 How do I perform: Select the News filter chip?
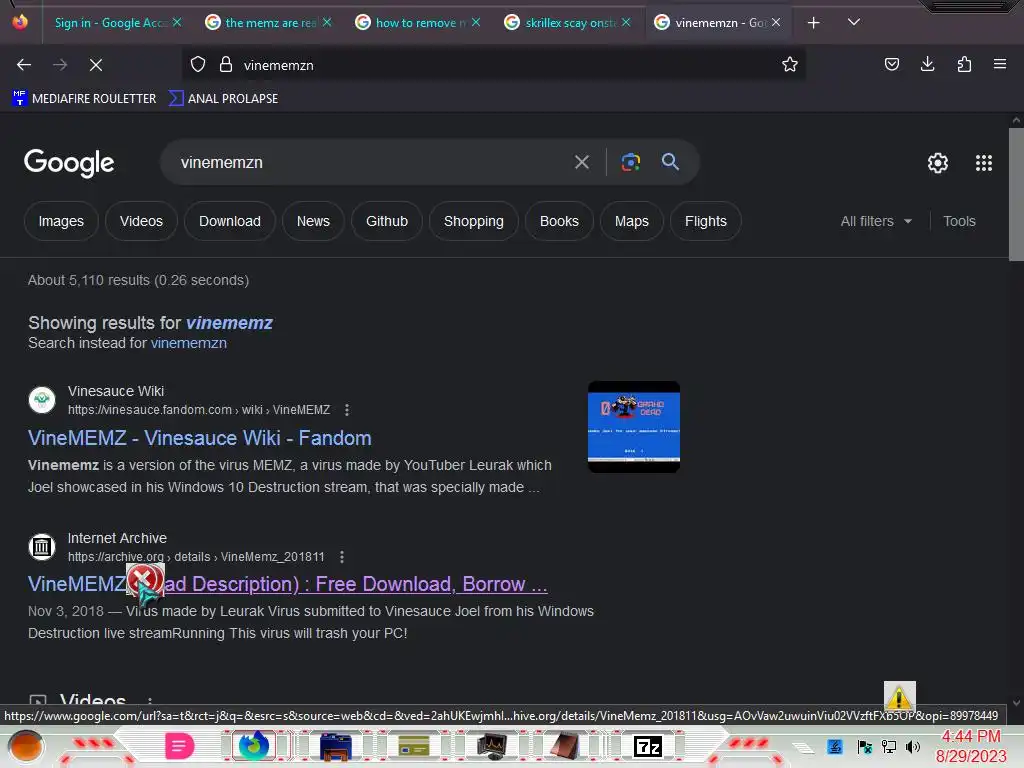click(x=313, y=221)
